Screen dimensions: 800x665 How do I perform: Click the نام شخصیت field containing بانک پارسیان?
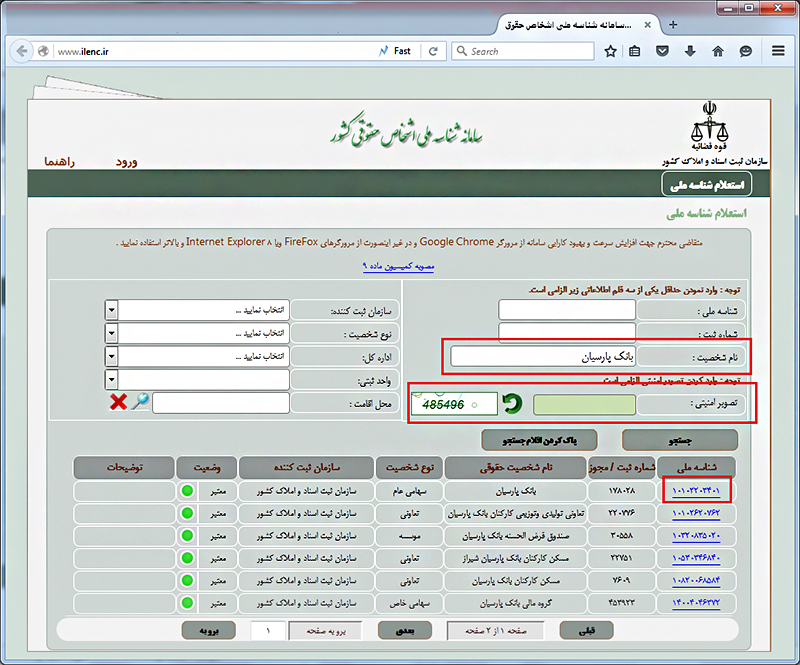coord(543,356)
